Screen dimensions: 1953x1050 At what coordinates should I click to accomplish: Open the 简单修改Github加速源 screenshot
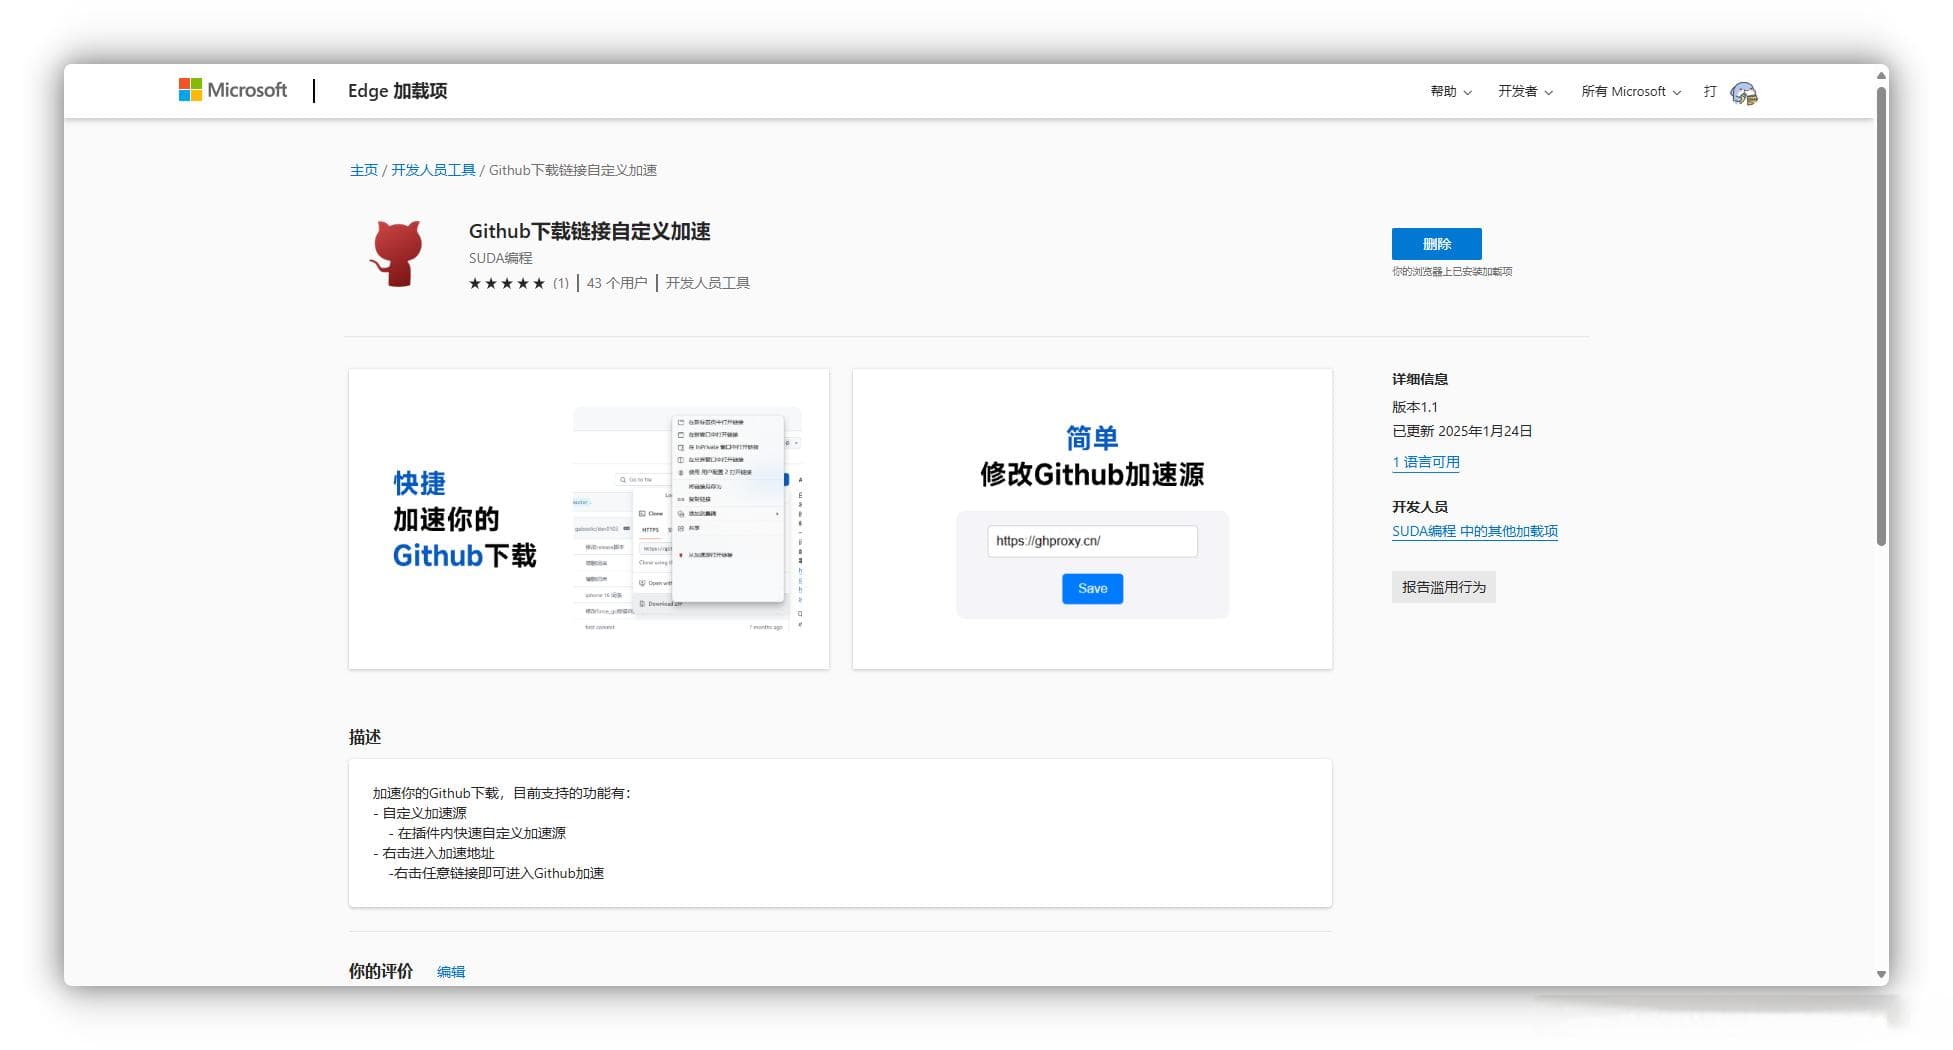[1092, 519]
